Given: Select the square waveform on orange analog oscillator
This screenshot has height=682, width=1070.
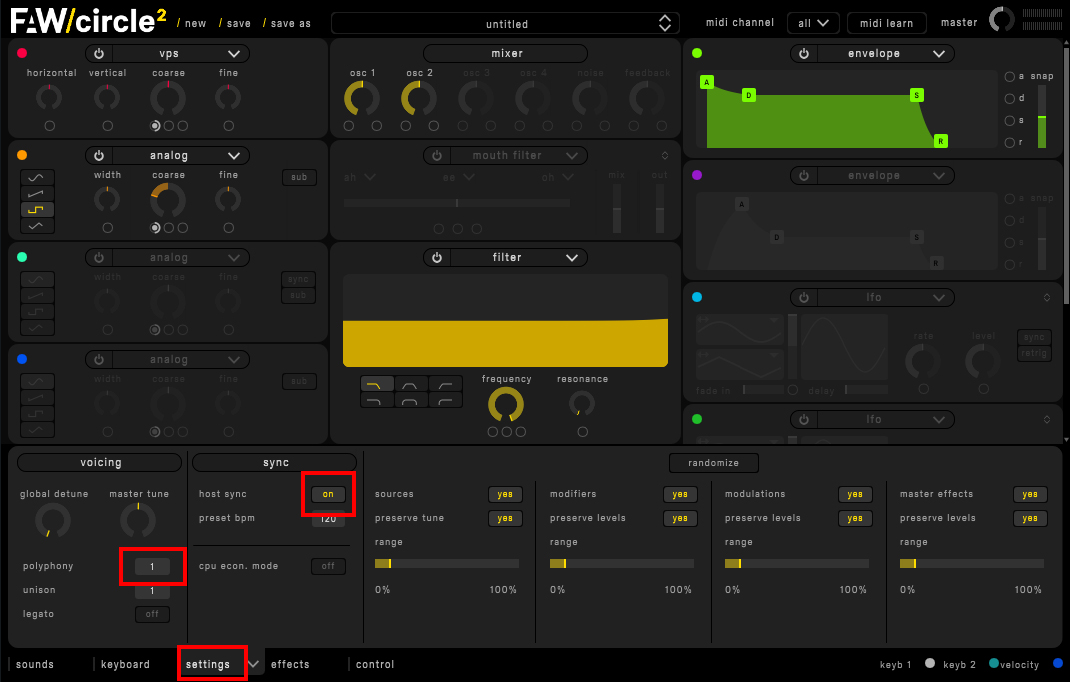Looking at the screenshot, I should point(37,210).
